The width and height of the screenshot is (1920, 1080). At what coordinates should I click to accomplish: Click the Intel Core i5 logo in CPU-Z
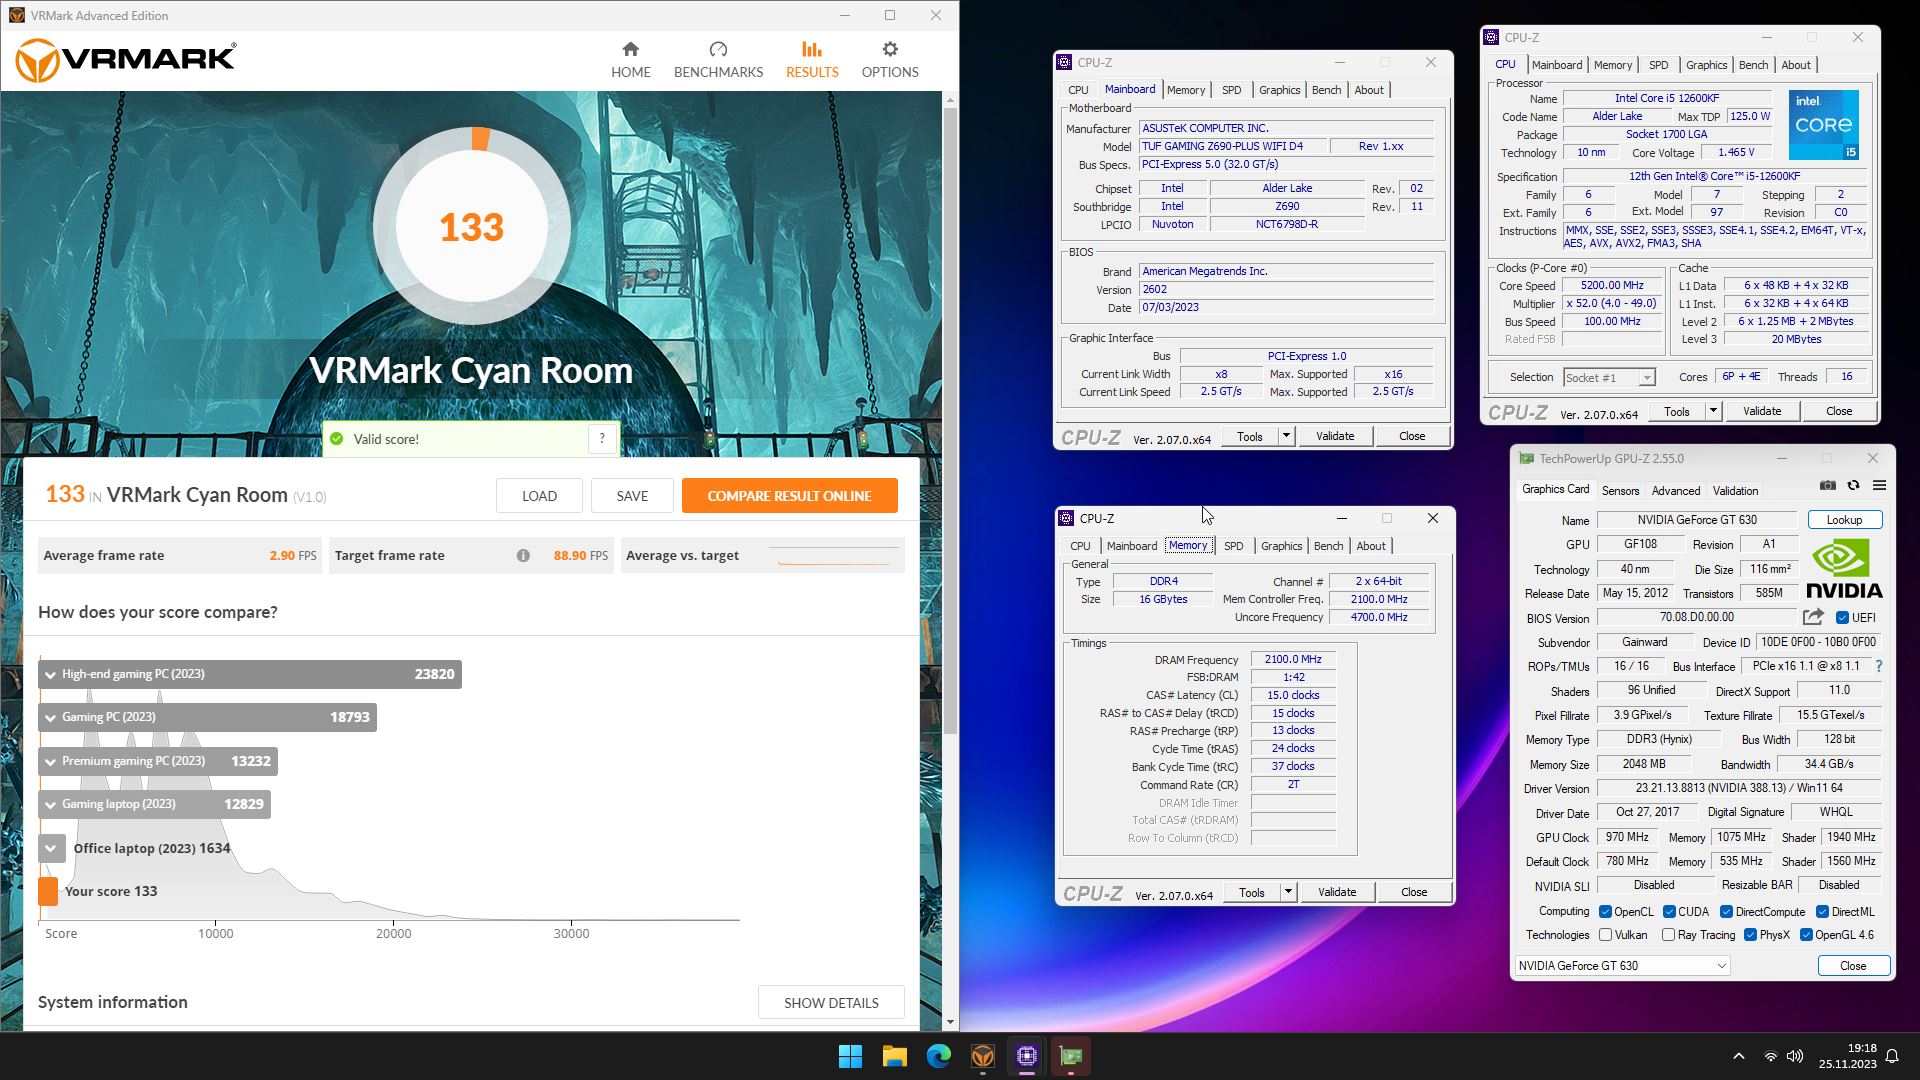(x=1823, y=125)
